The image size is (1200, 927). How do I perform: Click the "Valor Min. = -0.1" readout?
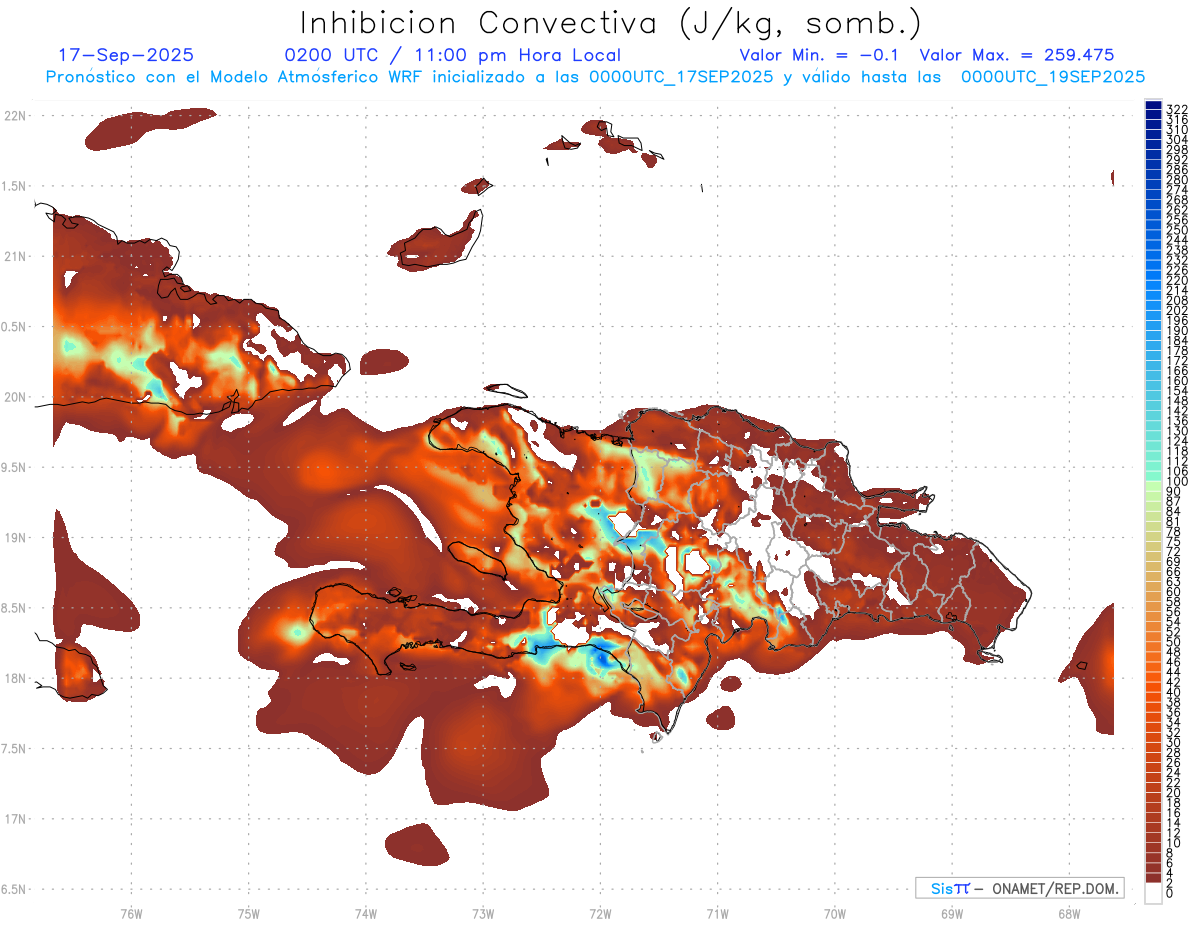tap(819, 56)
